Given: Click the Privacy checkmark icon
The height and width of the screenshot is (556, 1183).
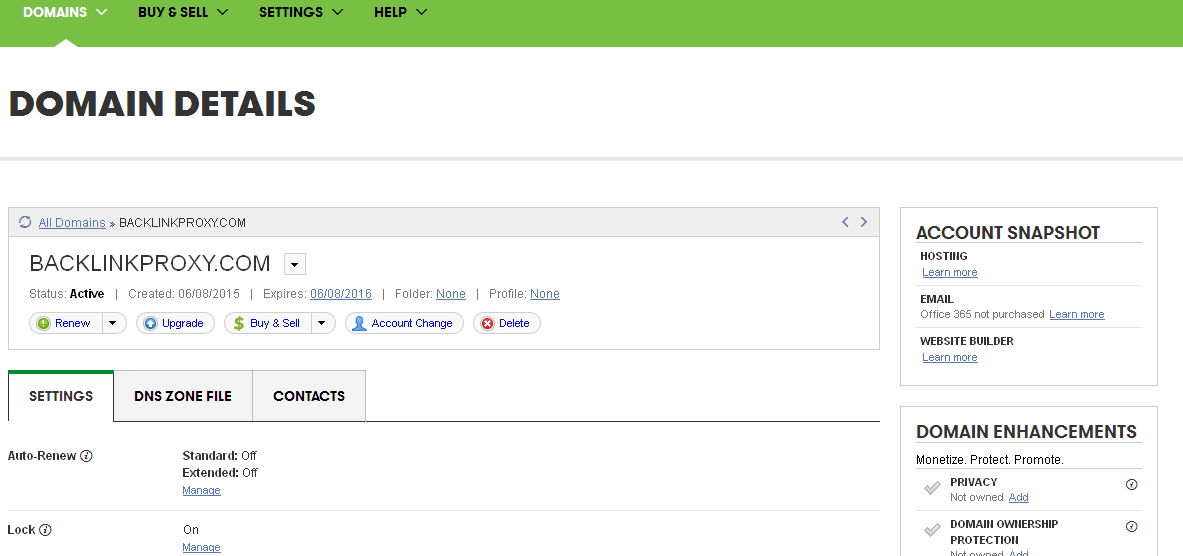Looking at the screenshot, I should point(932,488).
